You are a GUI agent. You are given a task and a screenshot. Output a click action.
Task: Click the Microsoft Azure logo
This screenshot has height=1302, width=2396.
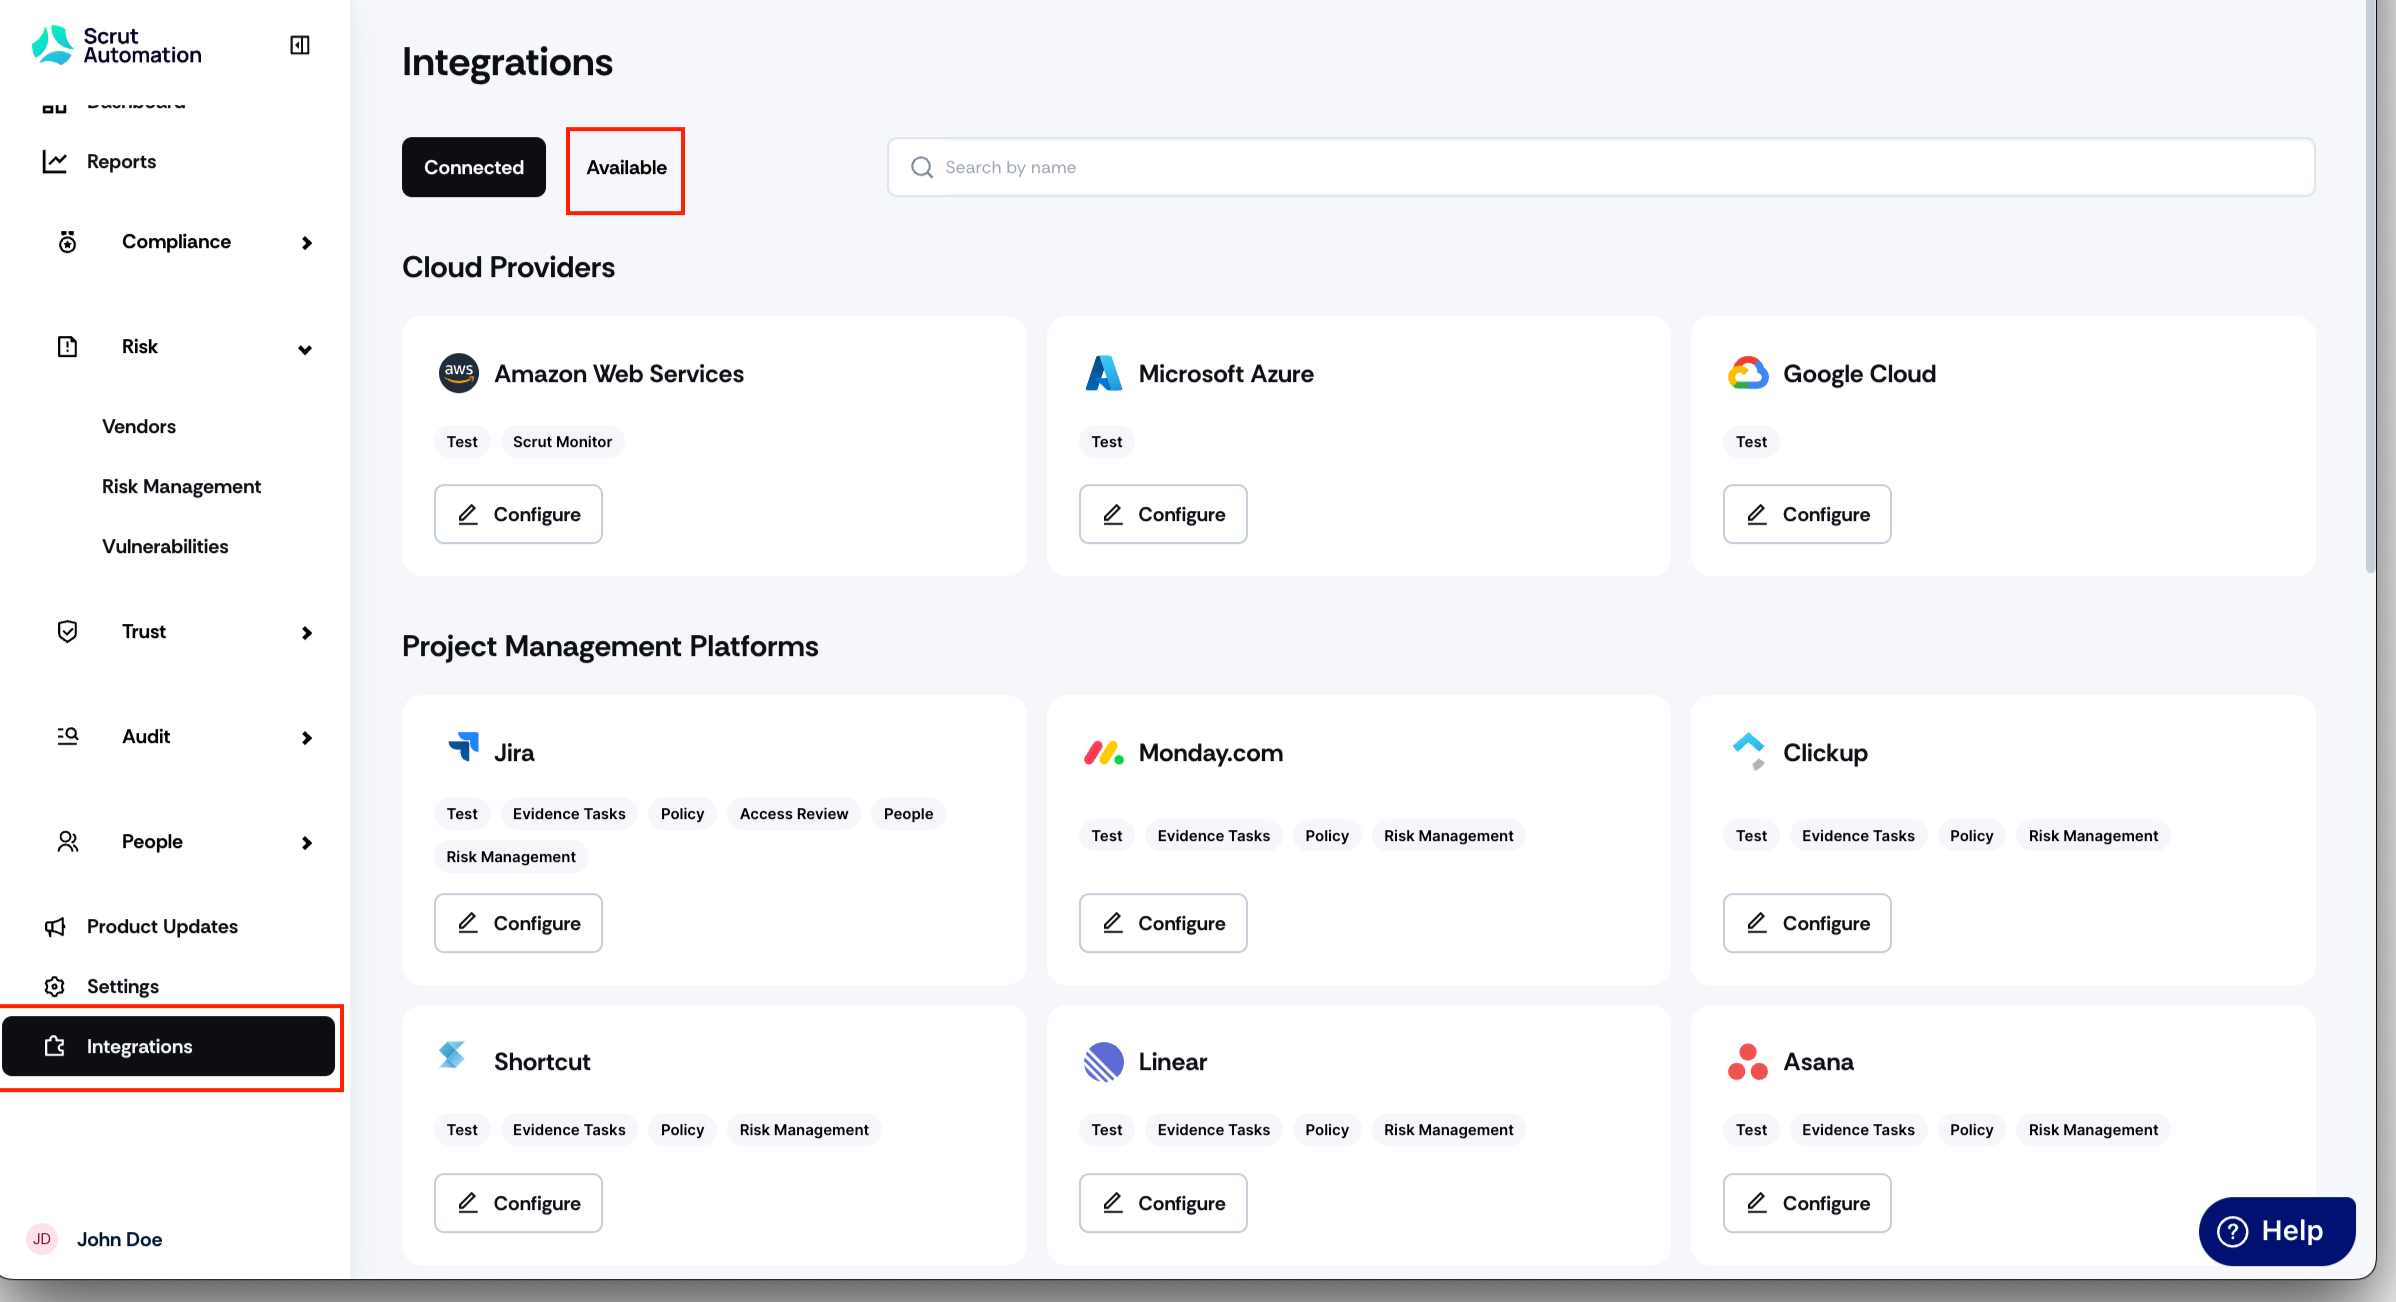[x=1104, y=373]
